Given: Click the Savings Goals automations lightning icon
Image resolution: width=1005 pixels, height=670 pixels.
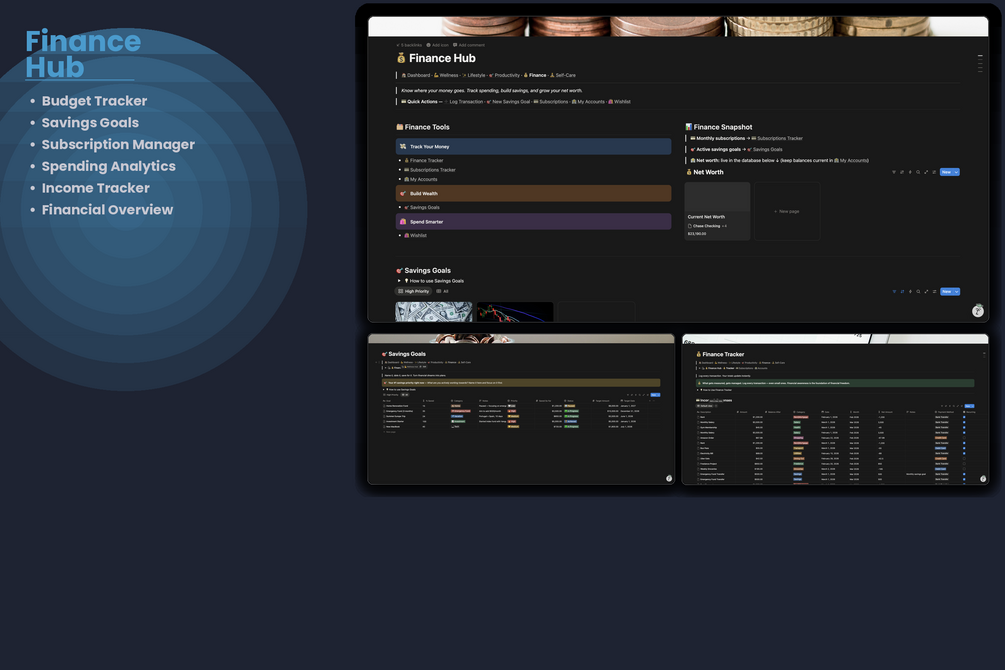Looking at the screenshot, I should [910, 292].
